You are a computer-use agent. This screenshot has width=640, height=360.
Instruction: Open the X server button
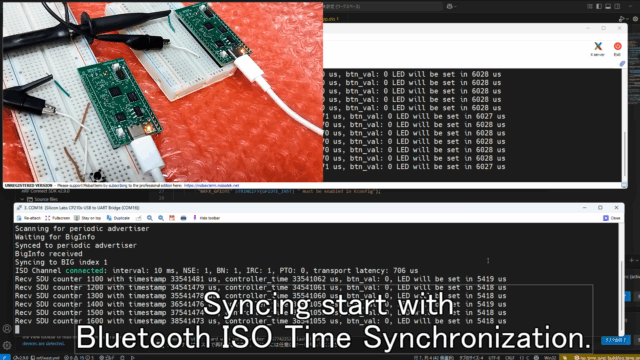(x=598, y=49)
